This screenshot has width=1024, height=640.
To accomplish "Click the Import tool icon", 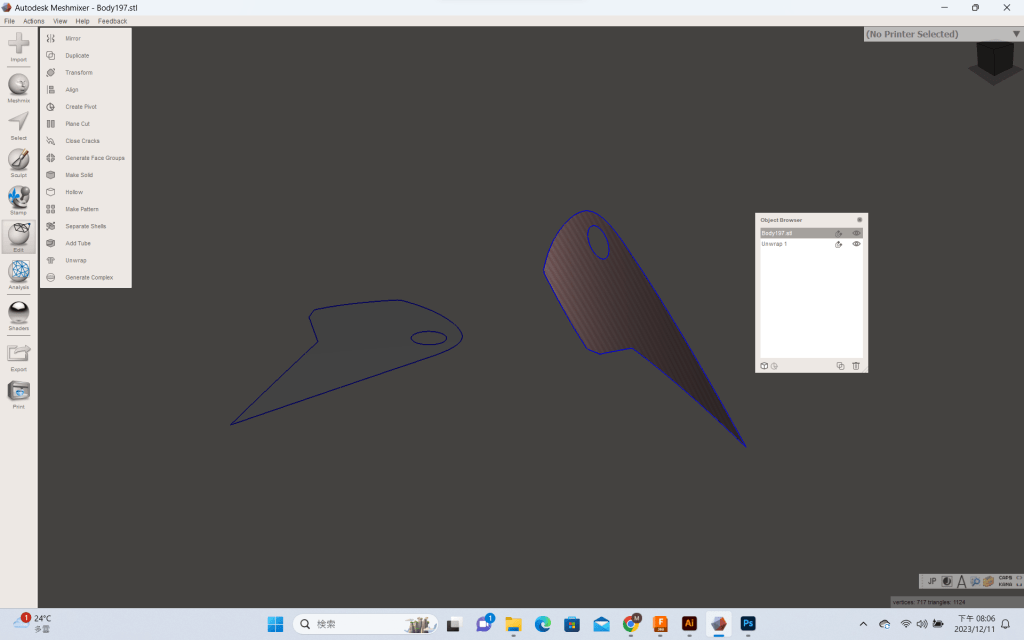I will pyautogui.click(x=19, y=44).
